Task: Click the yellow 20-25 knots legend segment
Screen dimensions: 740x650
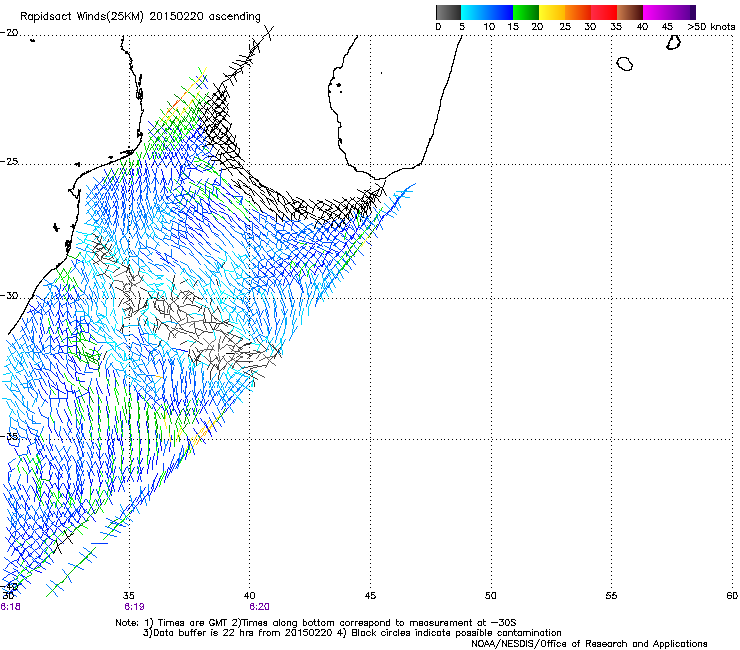Action: click(552, 12)
